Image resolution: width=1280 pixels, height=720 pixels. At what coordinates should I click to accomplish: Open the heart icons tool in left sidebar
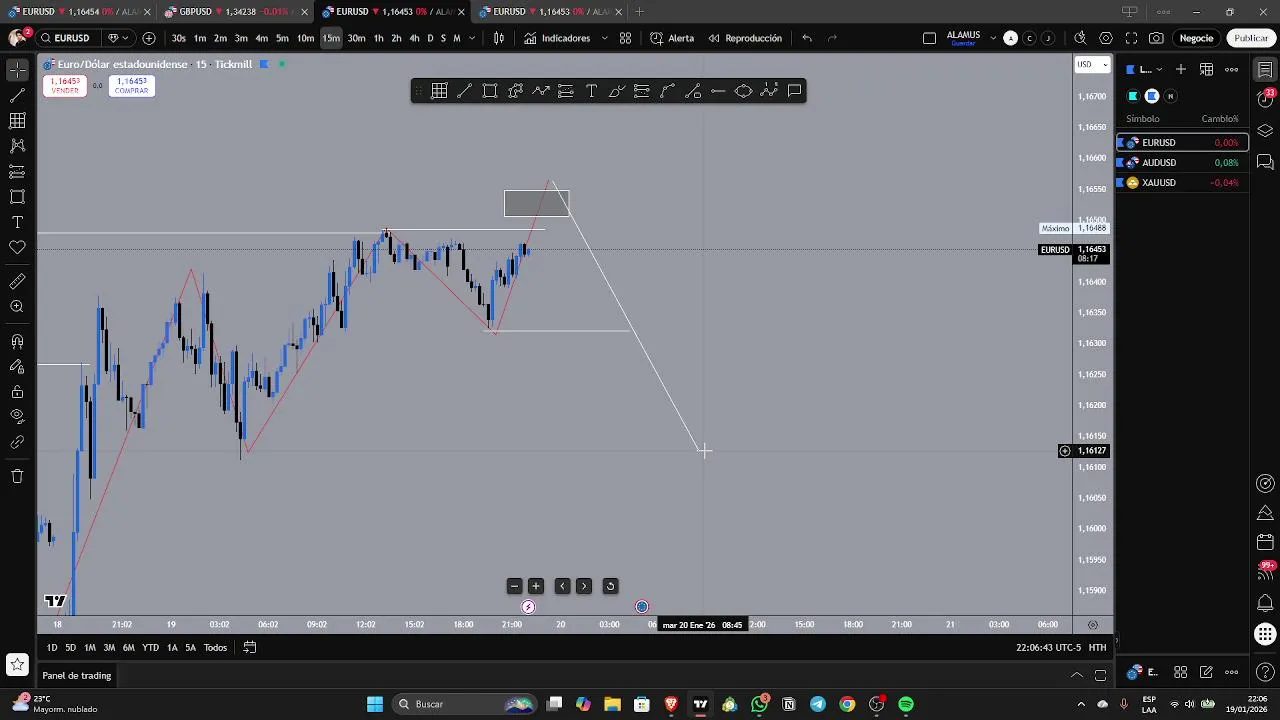[17, 247]
